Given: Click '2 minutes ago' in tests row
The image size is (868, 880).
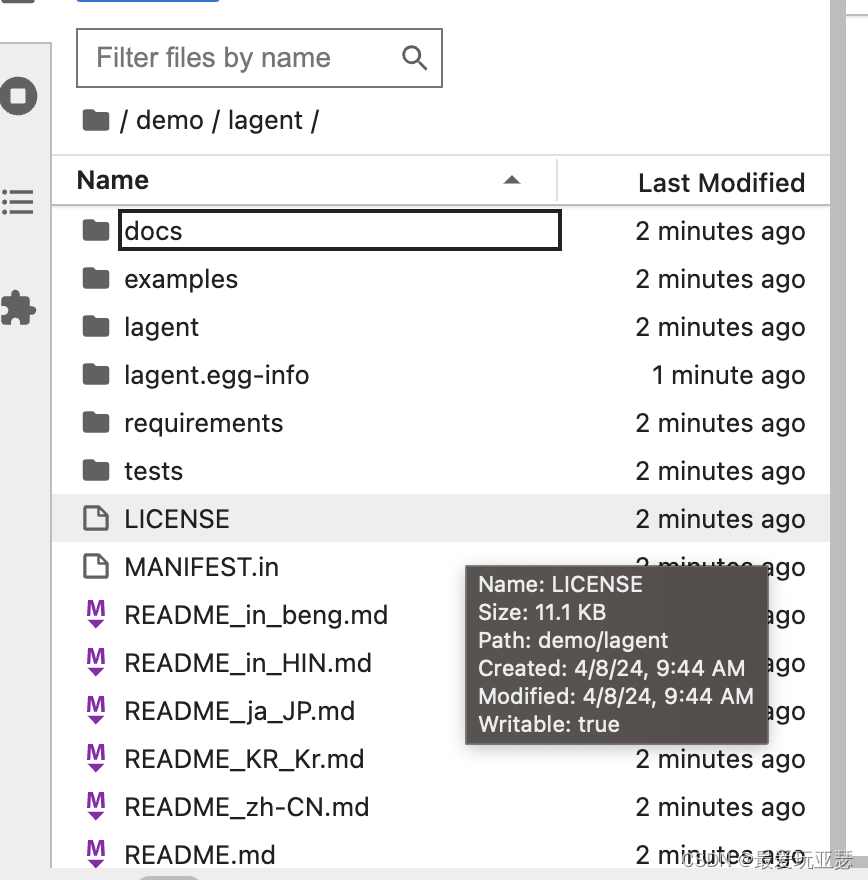Looking at the screenshot, I should click(x=720, y=471).
